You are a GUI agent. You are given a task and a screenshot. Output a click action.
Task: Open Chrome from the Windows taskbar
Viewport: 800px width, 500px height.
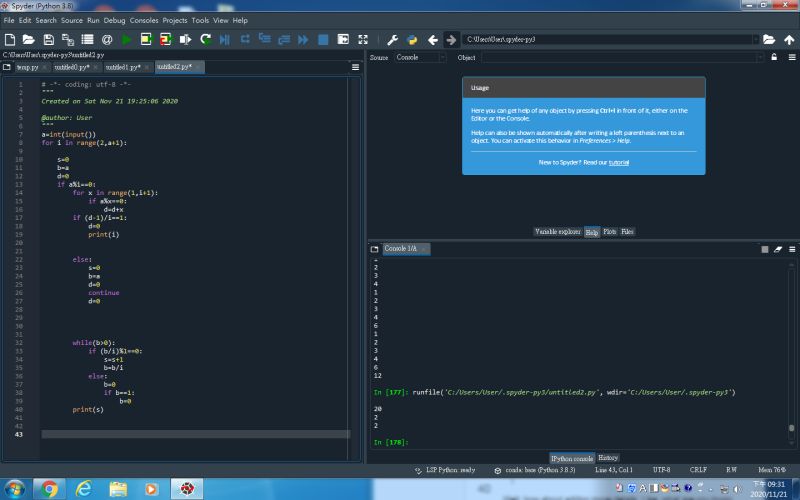coord(49,489)
